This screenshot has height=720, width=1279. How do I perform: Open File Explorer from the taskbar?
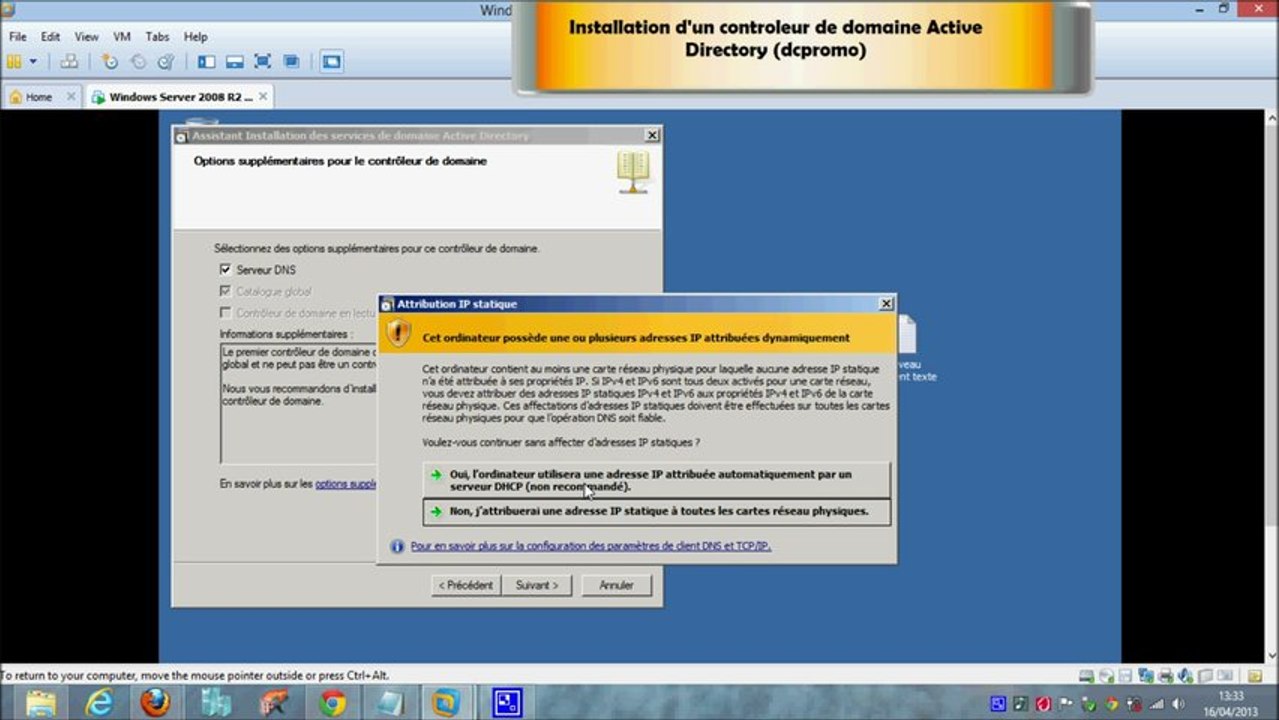tap(41, 703)
